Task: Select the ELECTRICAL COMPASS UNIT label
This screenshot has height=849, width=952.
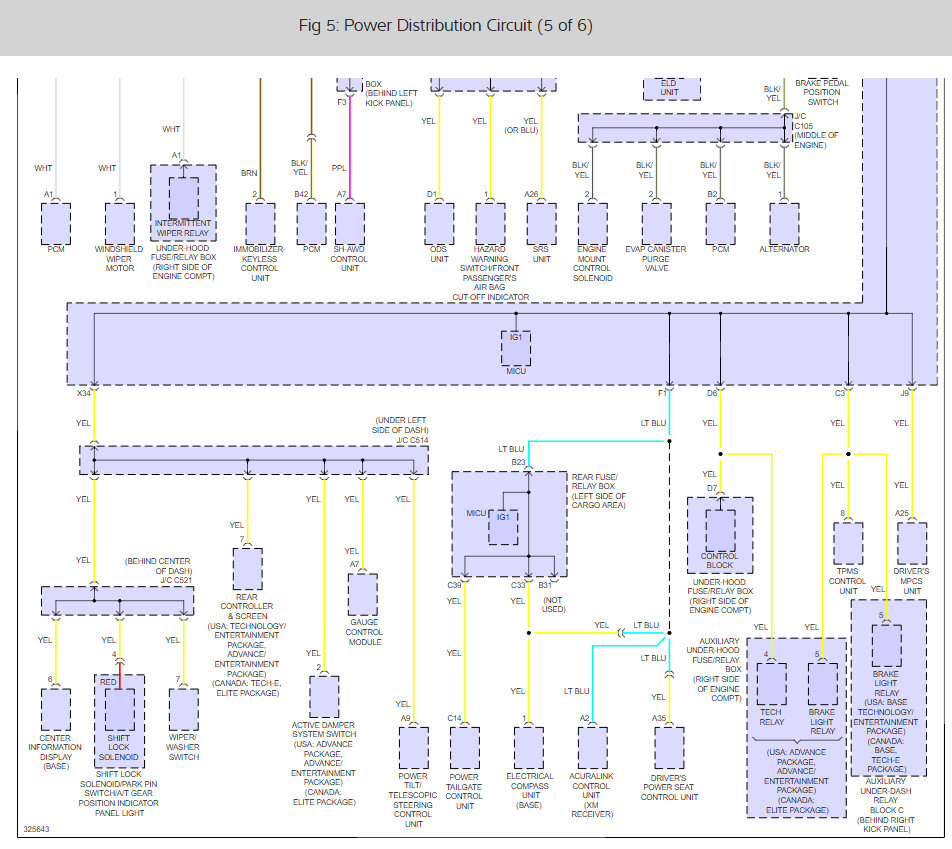Action: 529,786
